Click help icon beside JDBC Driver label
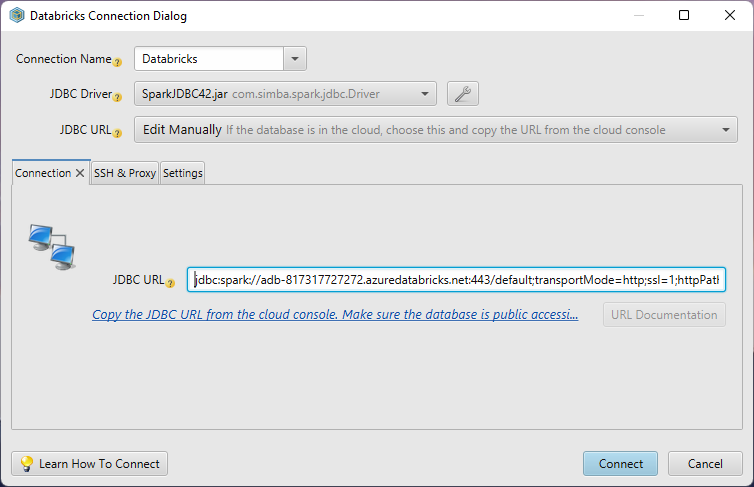This screenshot has width=754, height=487. click(x=117, y=97)
